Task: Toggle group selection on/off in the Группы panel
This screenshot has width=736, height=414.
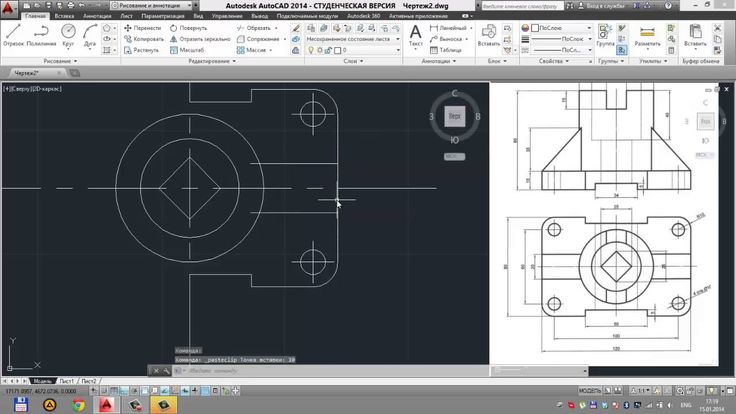Action: (x=622, y=50)
